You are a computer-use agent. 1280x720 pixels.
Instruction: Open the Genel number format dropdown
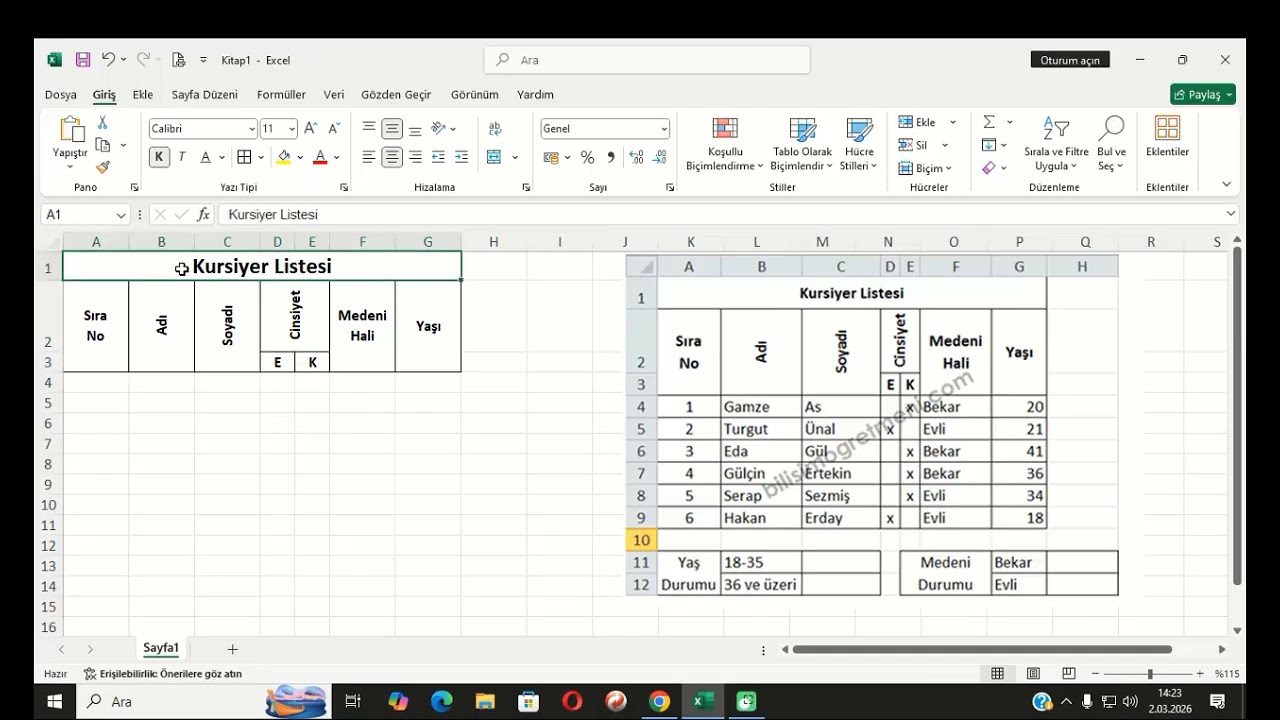coord(663,129)
